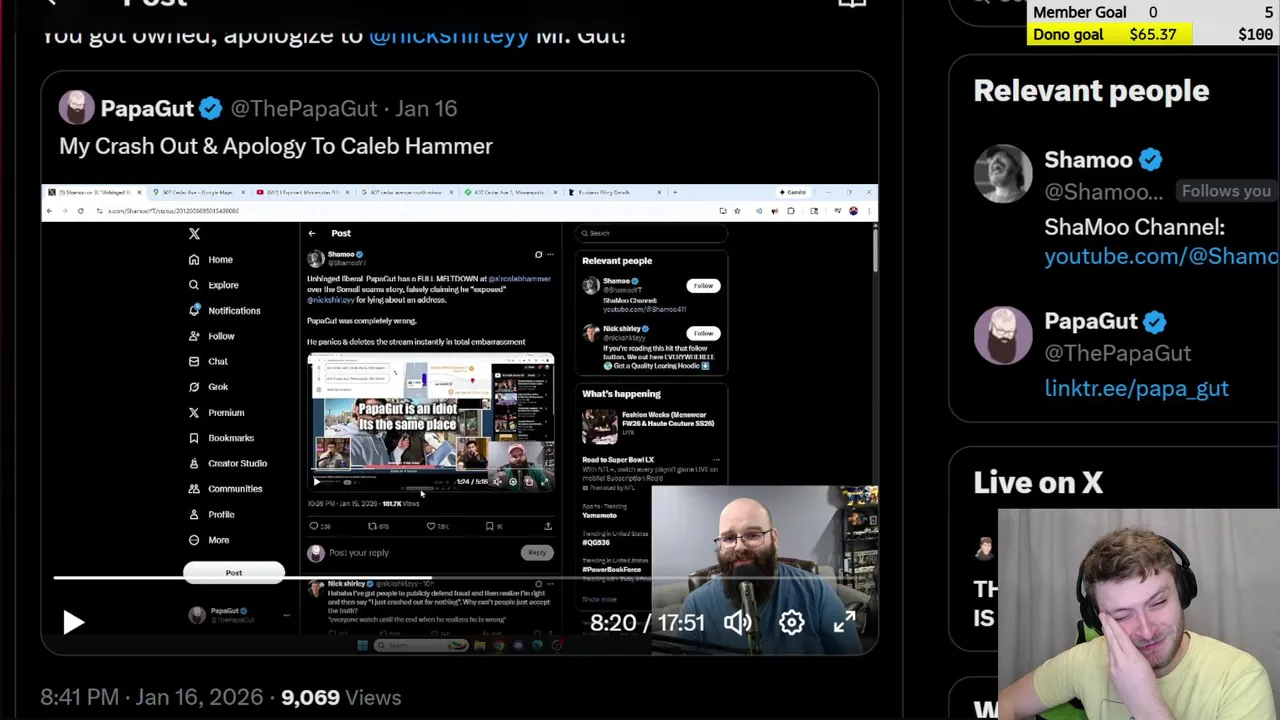Play the quoted PapaGut video
The width and height of the screenshot is (1280, 720).
tap(73, 623)
